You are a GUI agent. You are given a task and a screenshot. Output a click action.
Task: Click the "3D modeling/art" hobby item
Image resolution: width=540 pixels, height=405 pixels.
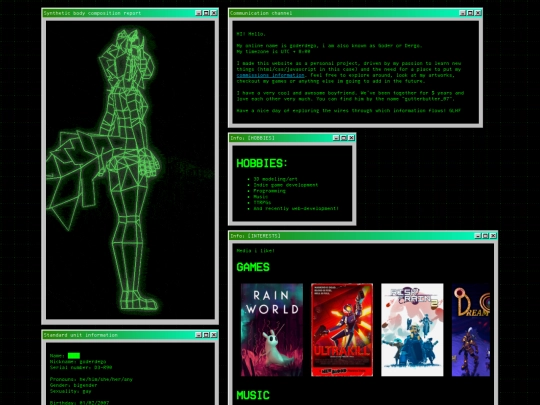[275, 179]
